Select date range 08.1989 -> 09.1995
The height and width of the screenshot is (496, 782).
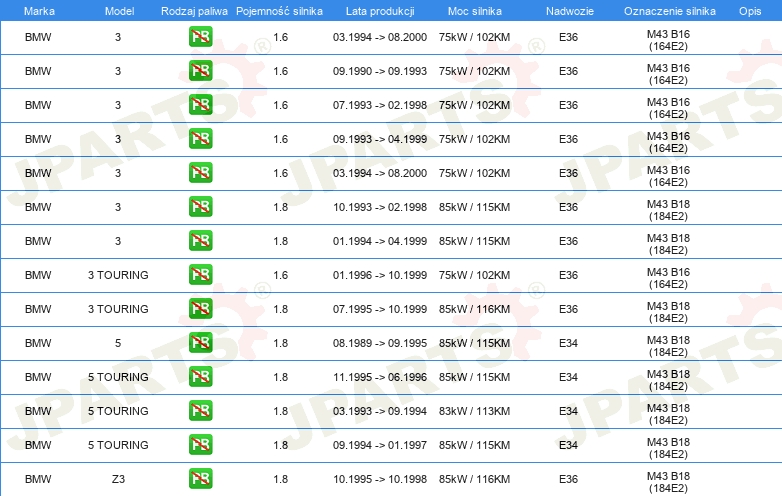click(x=380, y=343)
